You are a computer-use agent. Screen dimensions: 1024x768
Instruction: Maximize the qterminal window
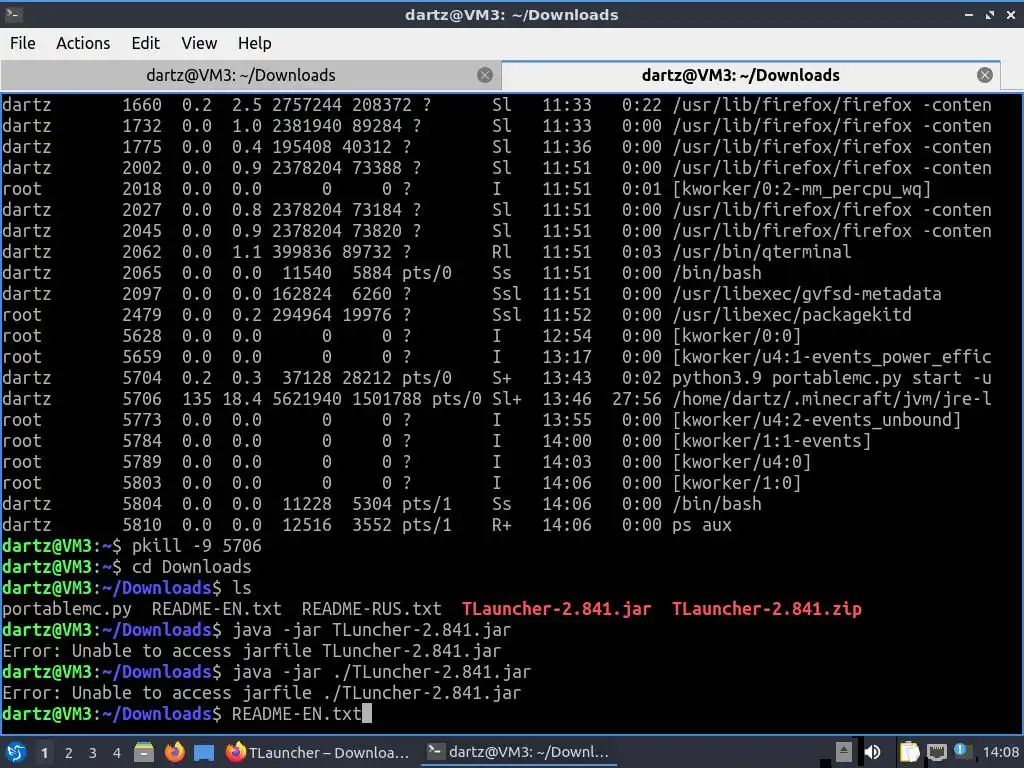pos(990,14)
